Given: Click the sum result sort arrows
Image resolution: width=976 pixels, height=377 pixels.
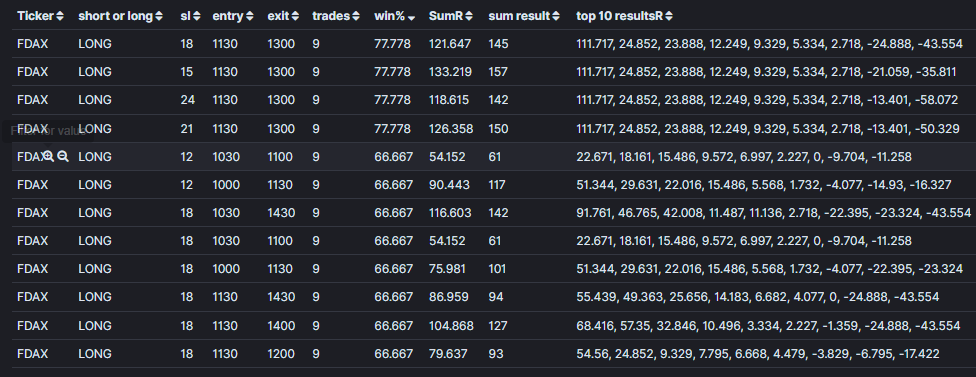Looking at the screenshot, I should [x=556, y=16].
